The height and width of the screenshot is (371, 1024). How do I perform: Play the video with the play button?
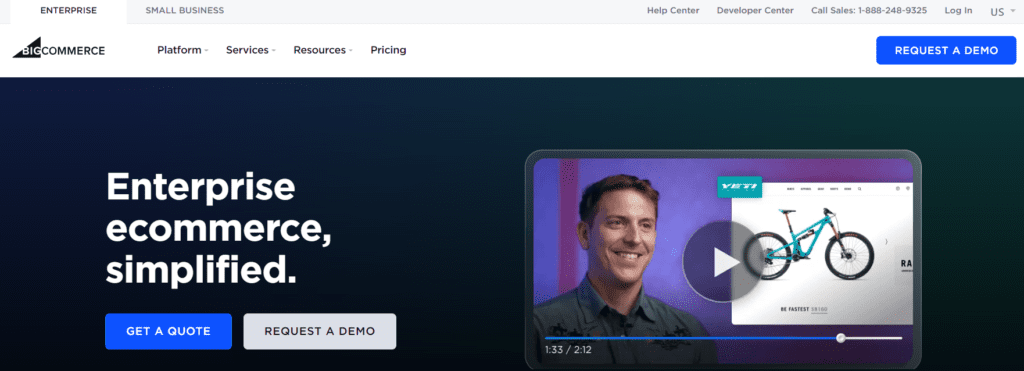(x=723, y=262)
